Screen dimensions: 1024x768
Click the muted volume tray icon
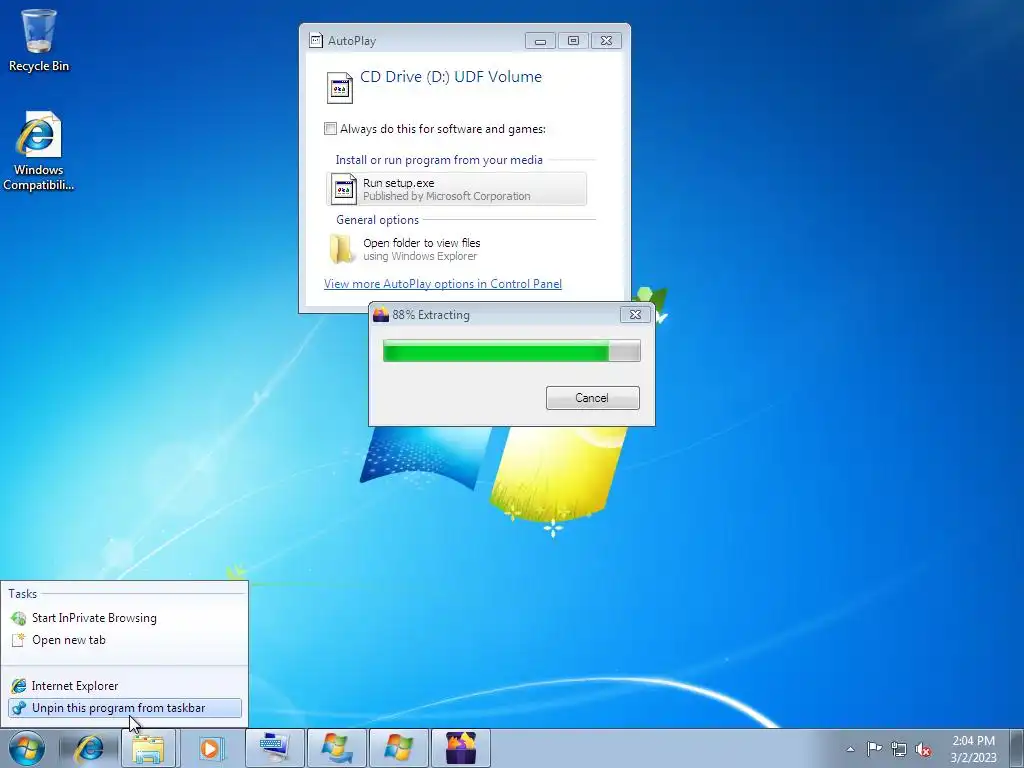pos(923,749)
